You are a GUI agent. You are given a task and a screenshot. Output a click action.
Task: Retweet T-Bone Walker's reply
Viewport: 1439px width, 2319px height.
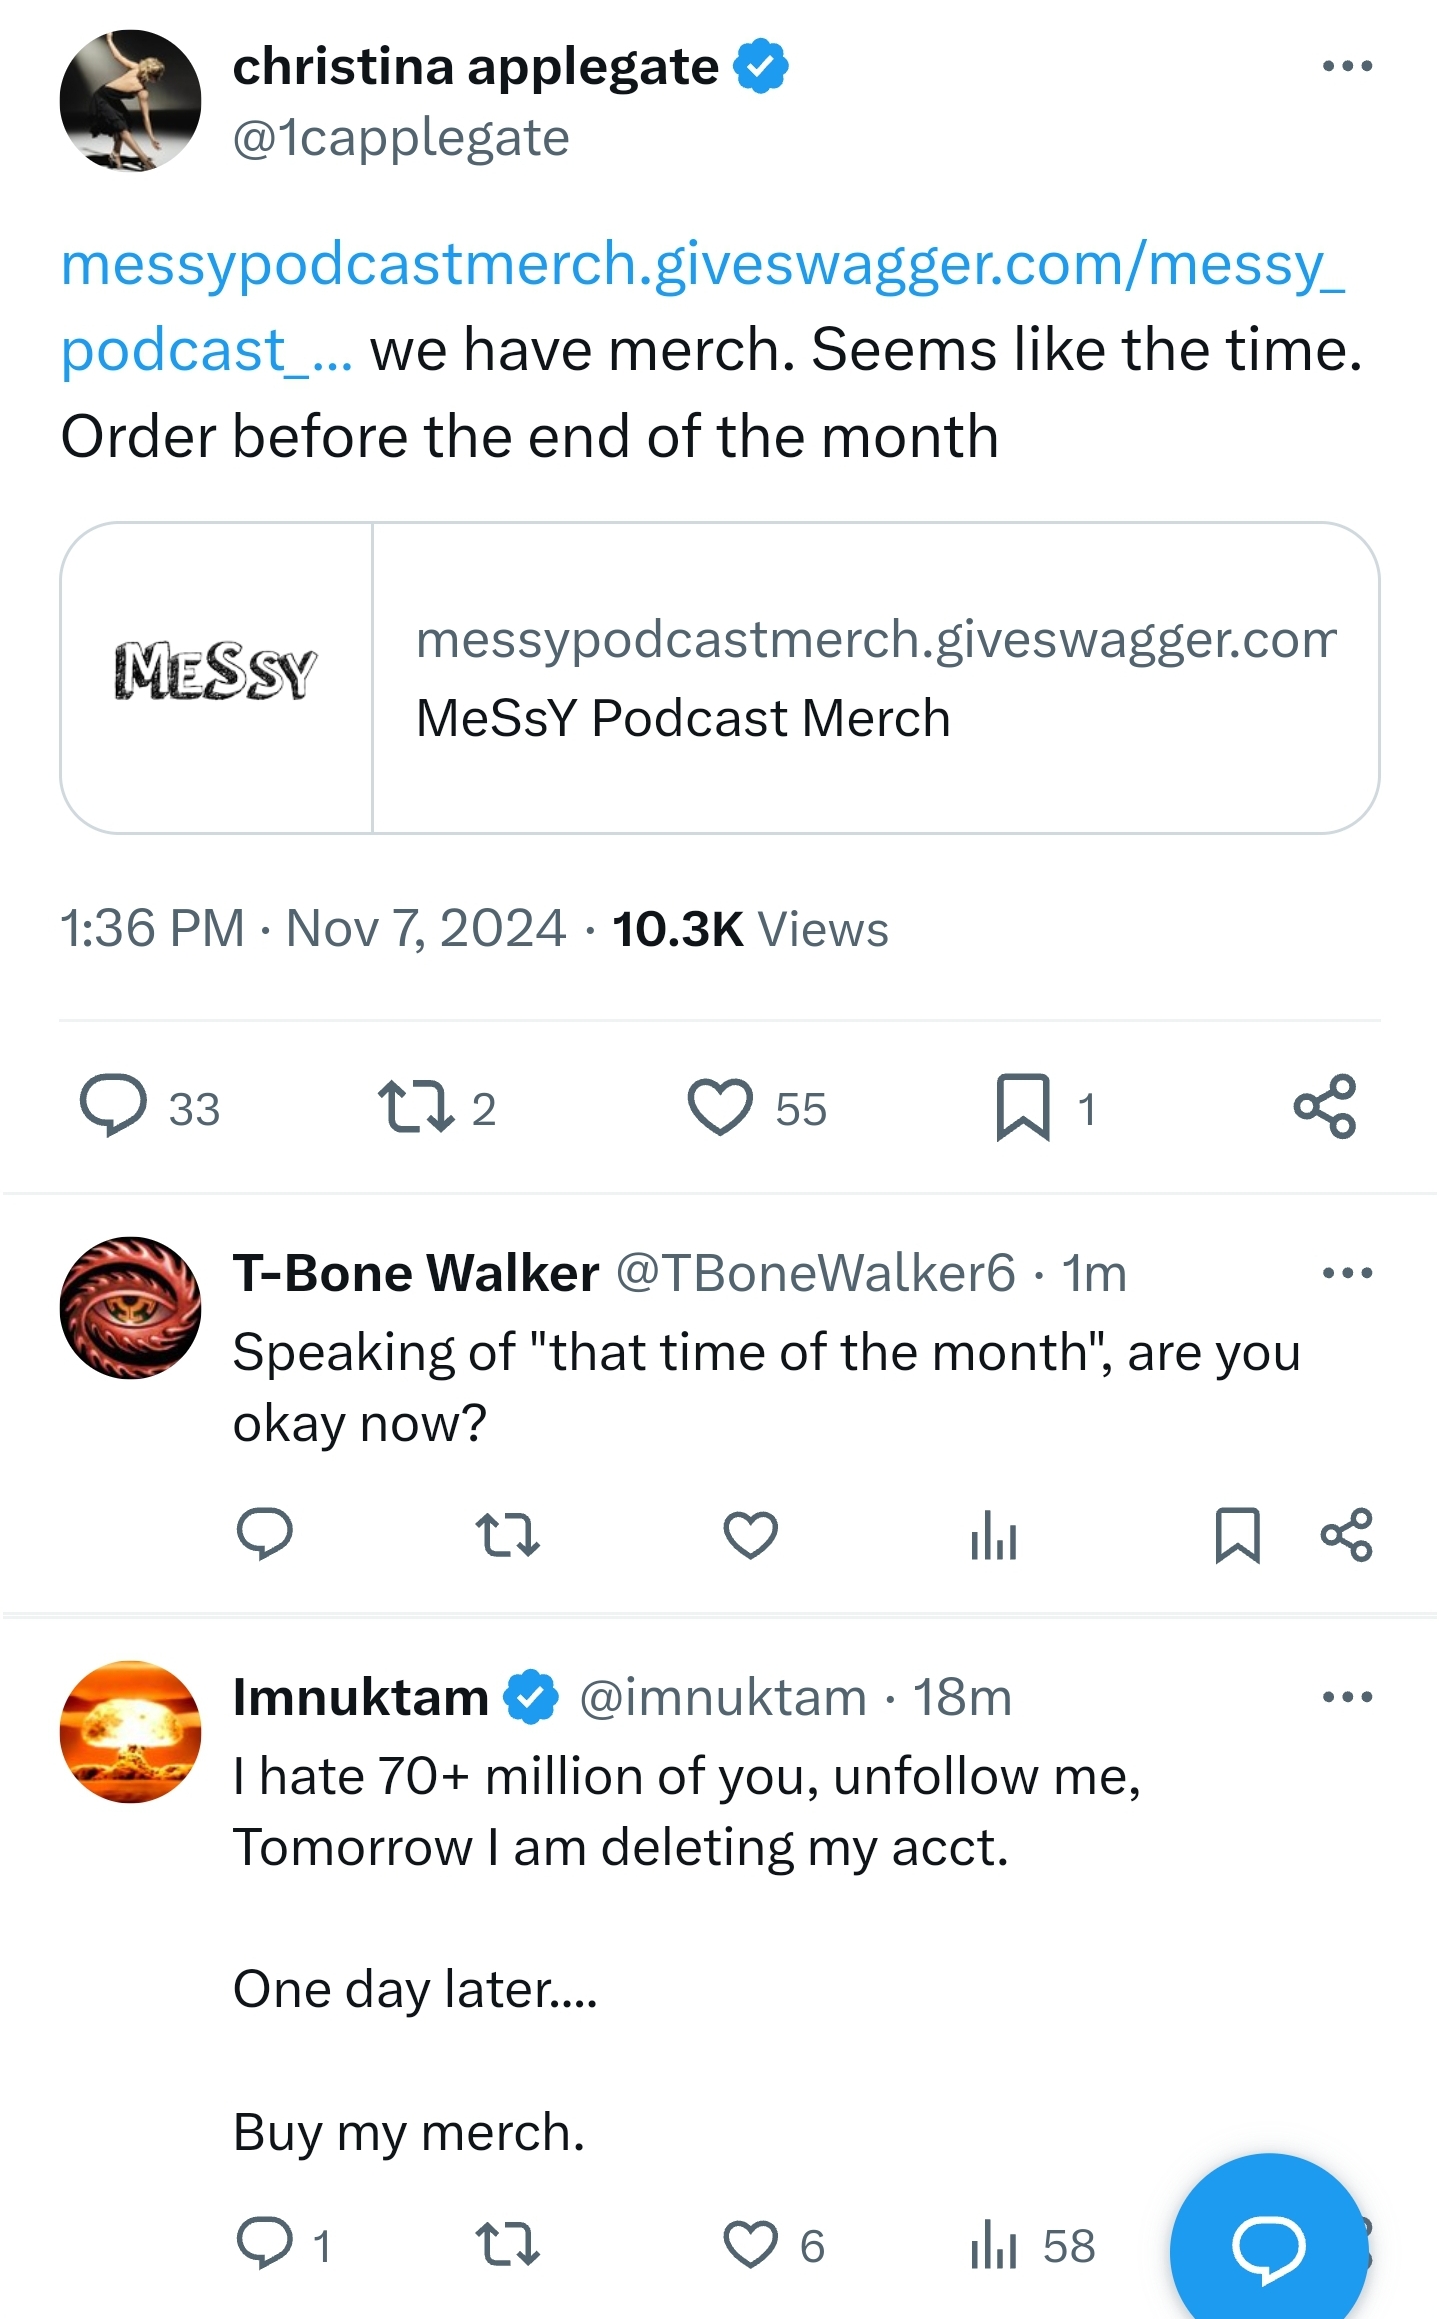click(x=508, y=1535)
